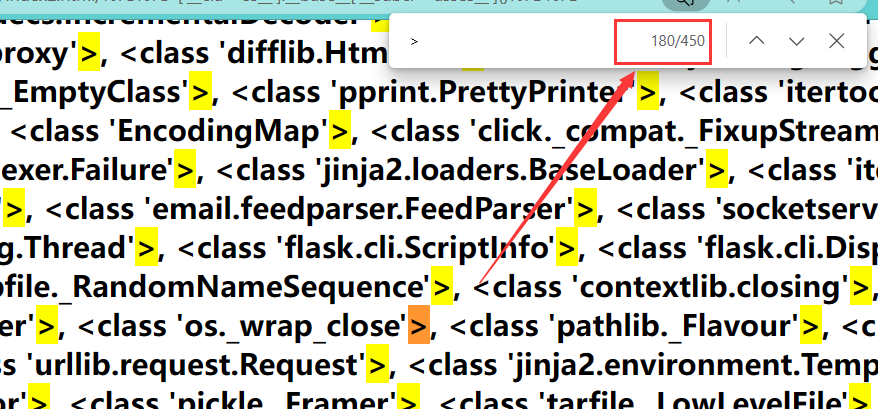The image size is (878, 409).
Task: Click the highlighted '>' after 'email.feedparser.FeedParser'
Action: point(586,208)
